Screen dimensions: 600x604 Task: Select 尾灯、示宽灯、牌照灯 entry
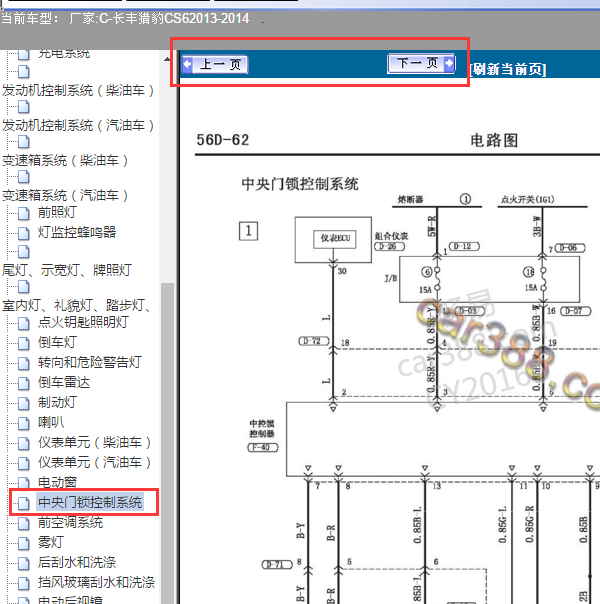click(67, 270)
